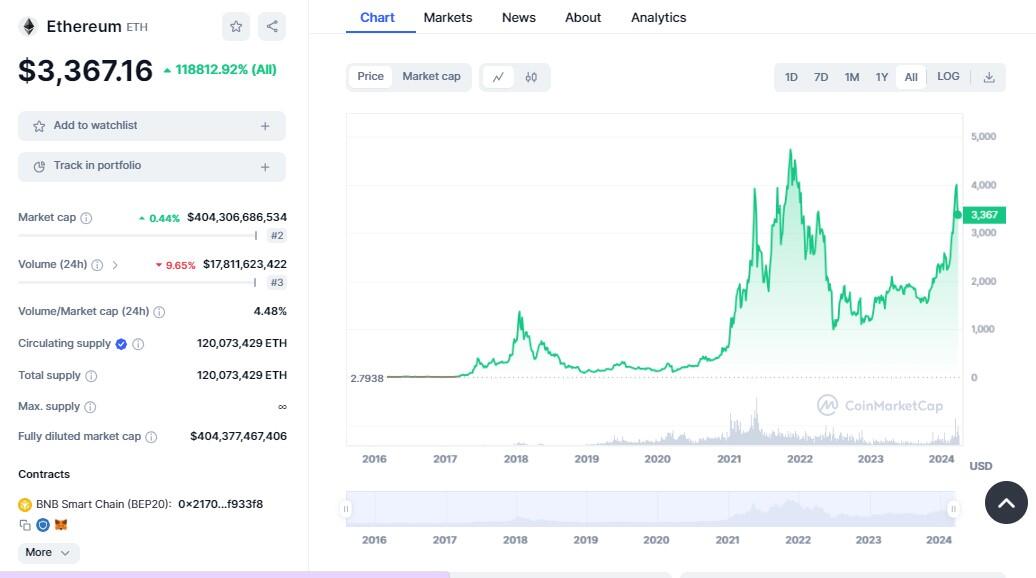The height and width of the screenshot is (578, 1036).
Task: Click the 118812.92% (All) change label
Action: [220, 70]
